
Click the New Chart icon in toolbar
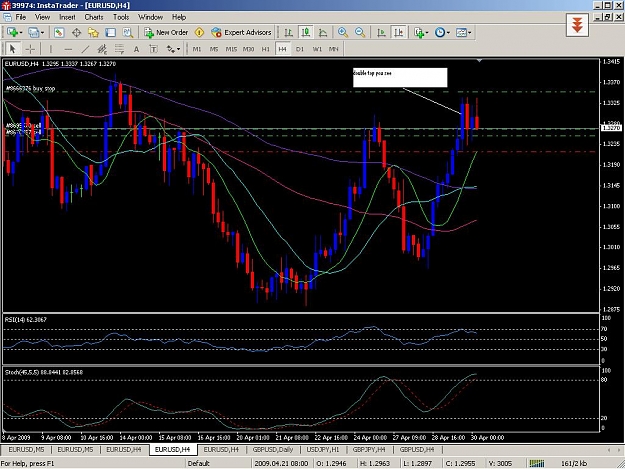pyautogui.click(x=12, y=32)
